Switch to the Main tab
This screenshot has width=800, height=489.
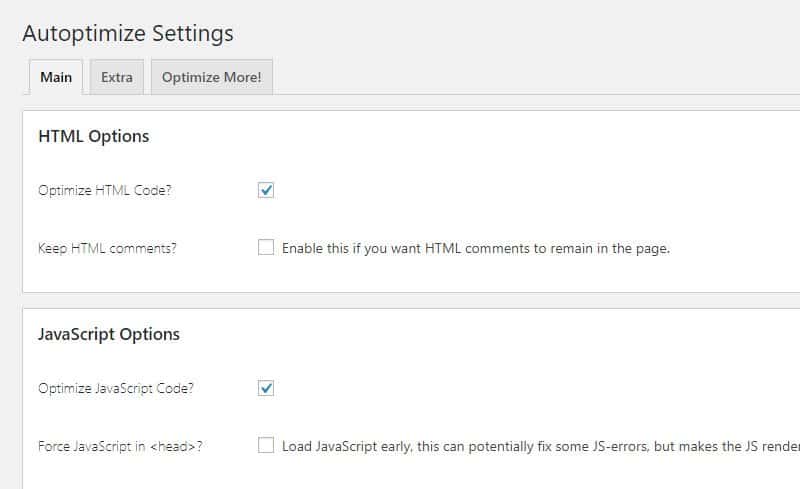pos(56,77)
